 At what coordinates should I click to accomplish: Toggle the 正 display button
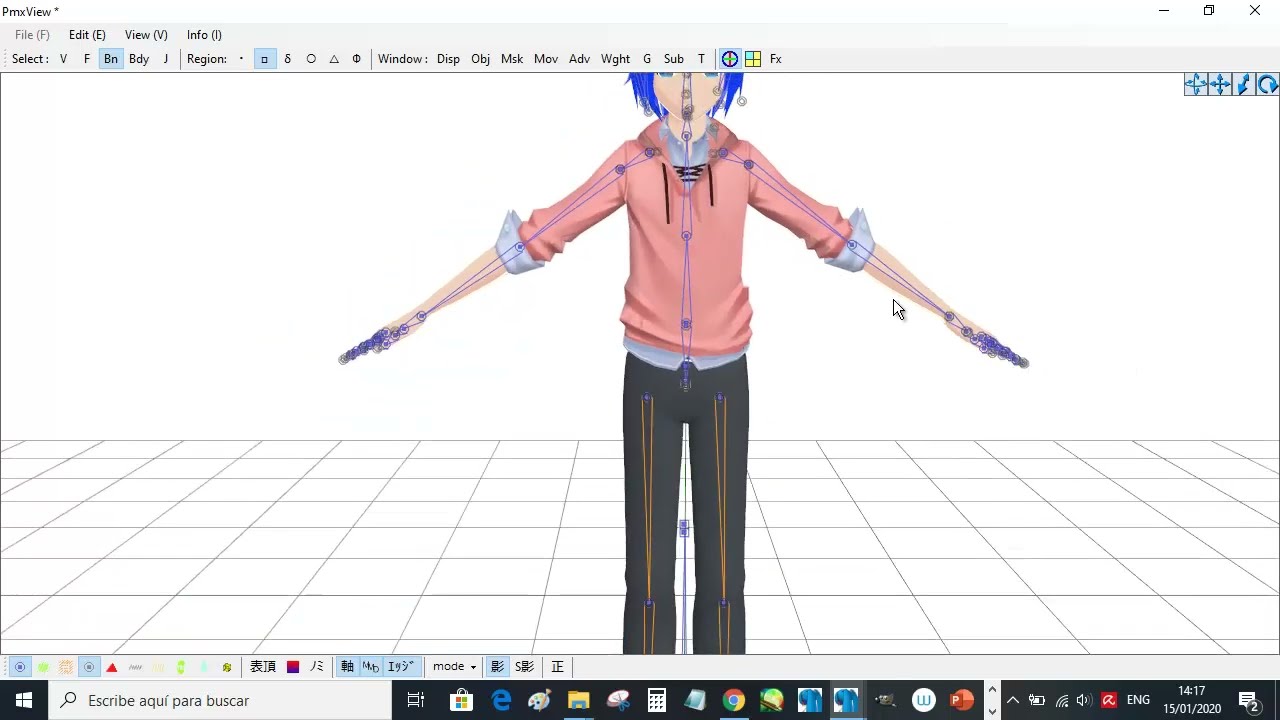558,667
